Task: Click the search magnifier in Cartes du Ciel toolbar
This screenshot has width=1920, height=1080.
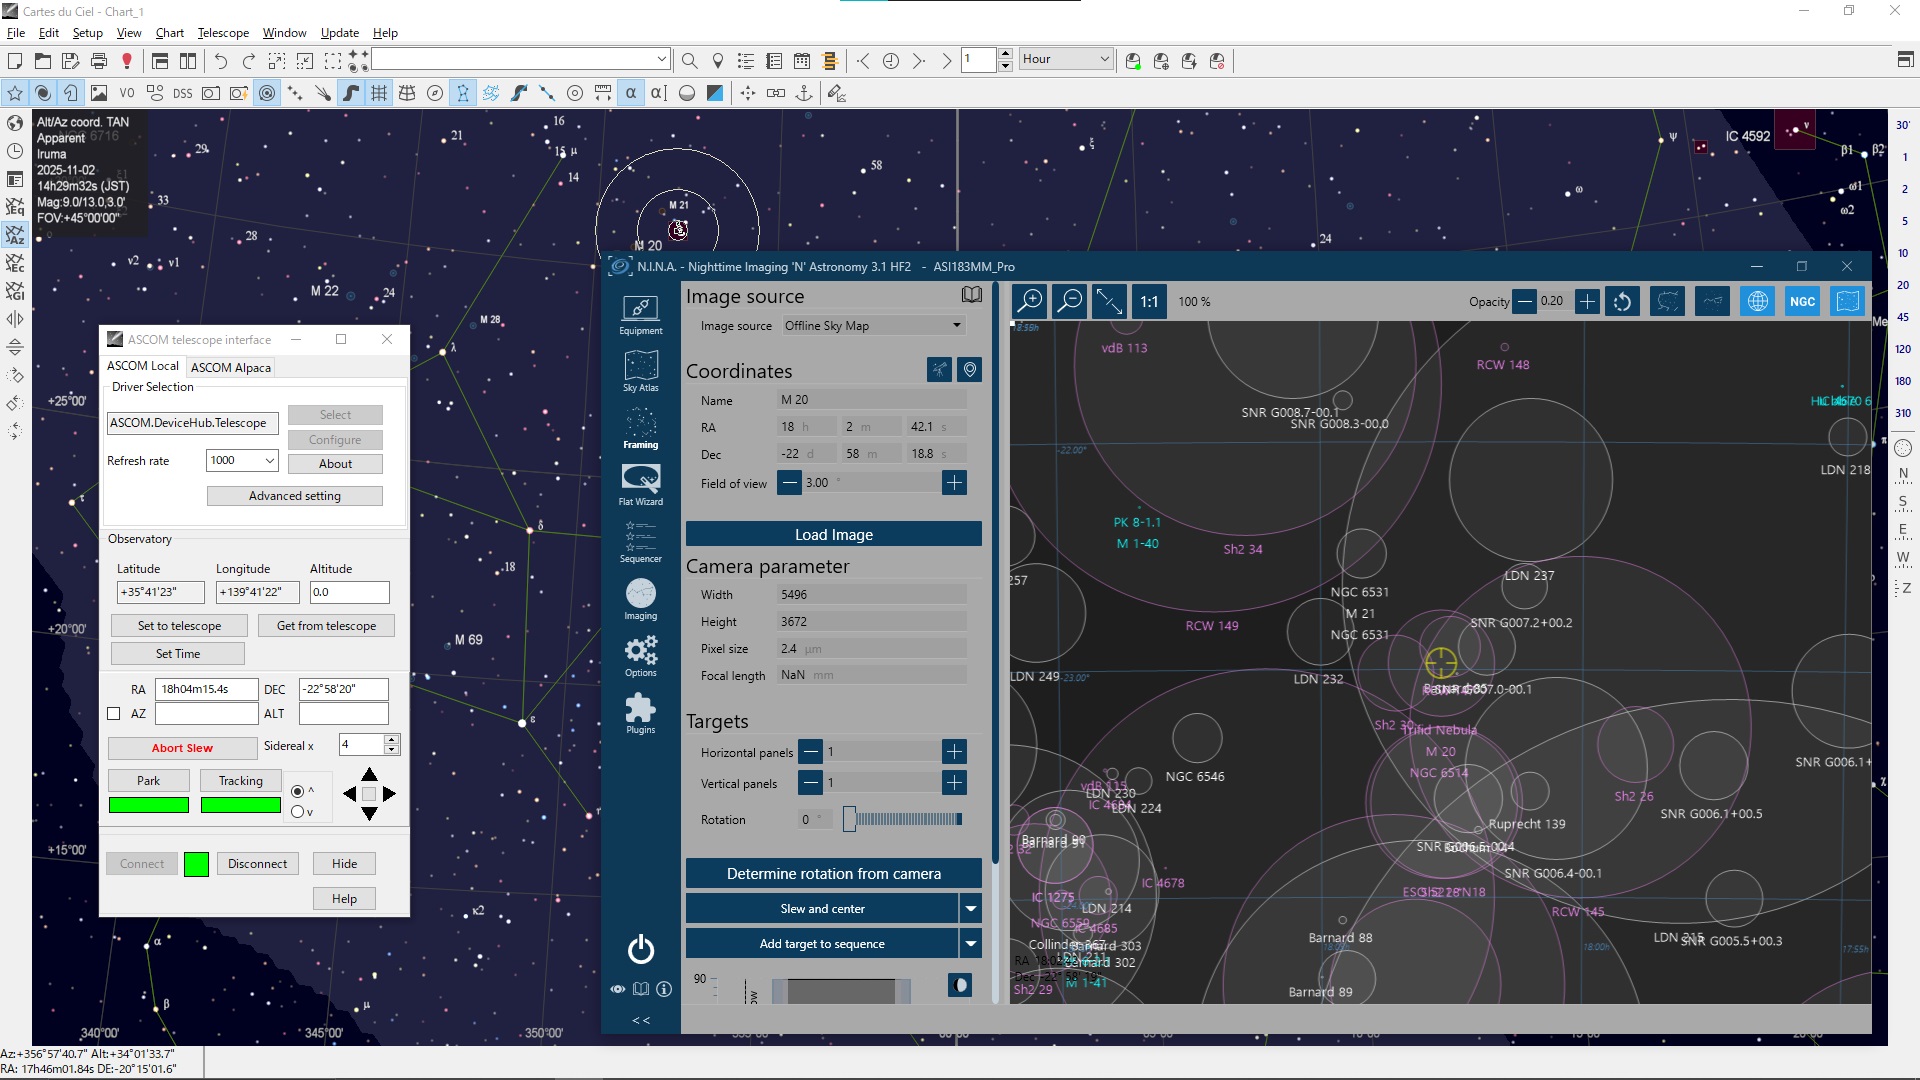Action: pyautogui.click(x=689, y=61)
